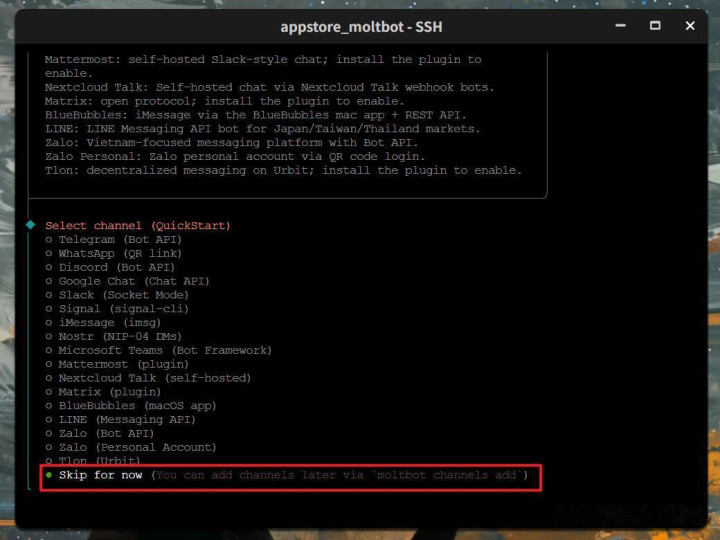
Task: Click the appstore_moltbot - SSH title text
Action: [361, 27]
